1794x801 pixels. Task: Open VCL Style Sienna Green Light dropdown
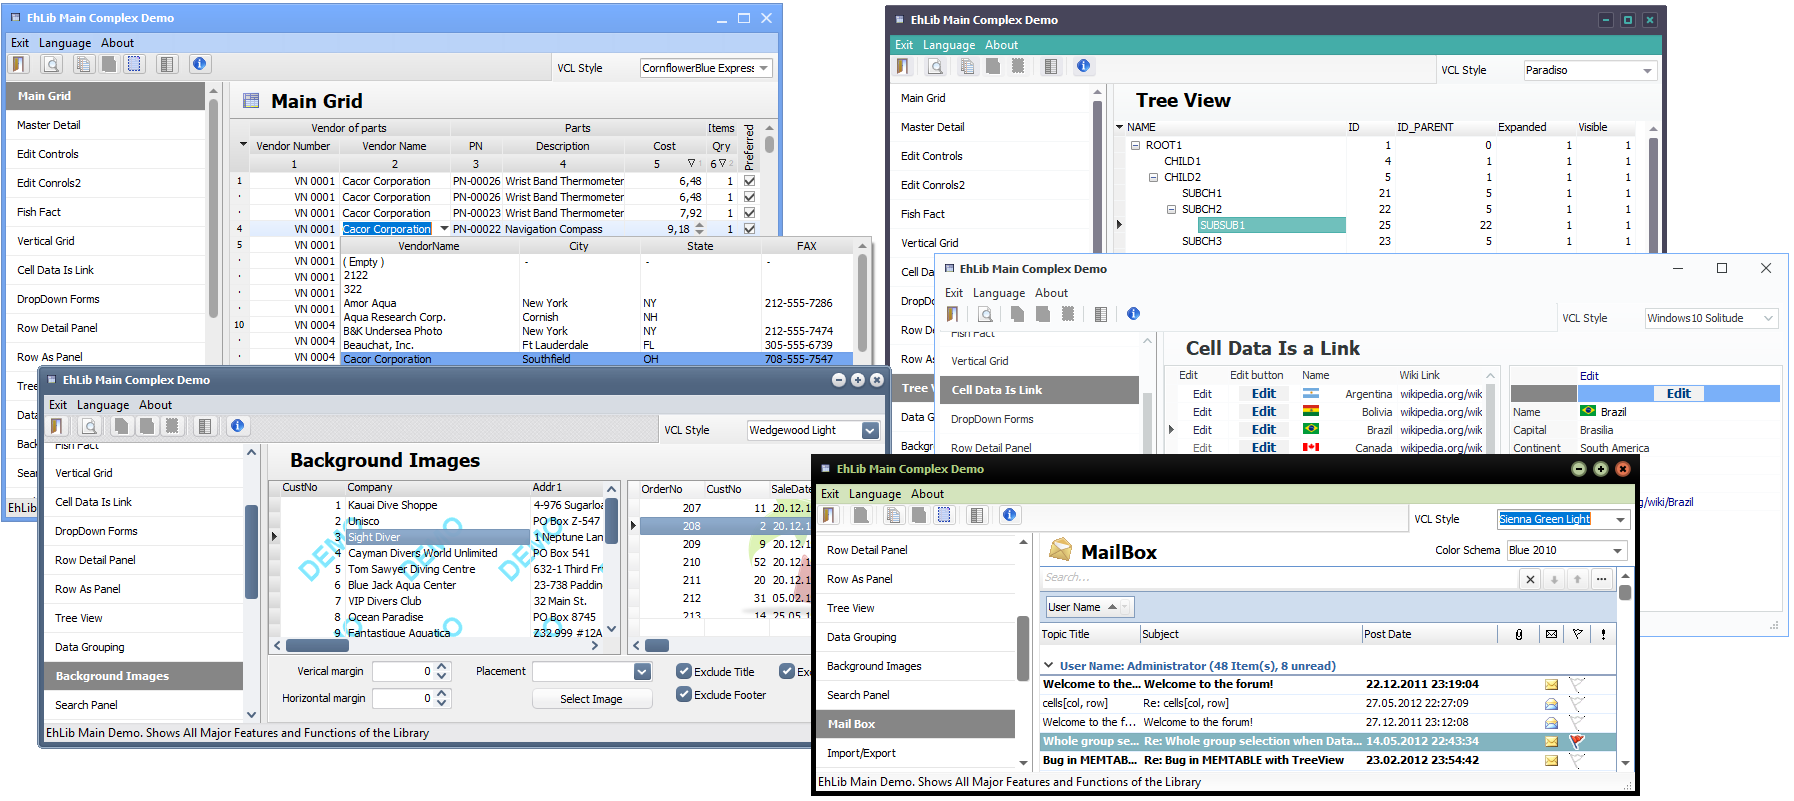1620,519
